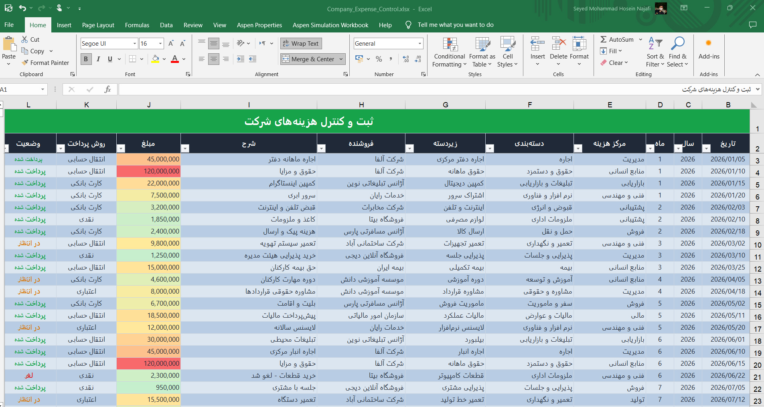Click Increase Indent icon
This screenshot has width=764, height=407.
(252, 59)
